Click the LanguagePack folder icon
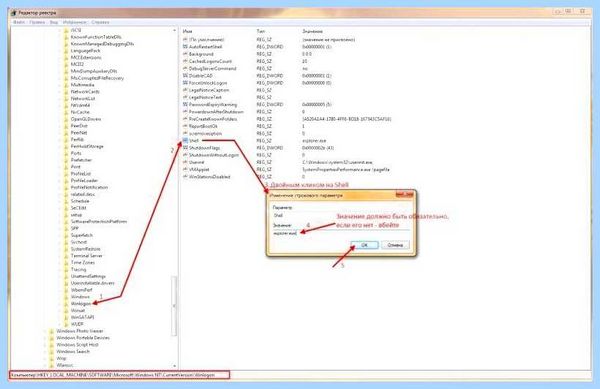The height and width of the screenshot is (389, 600). (66, 51)
